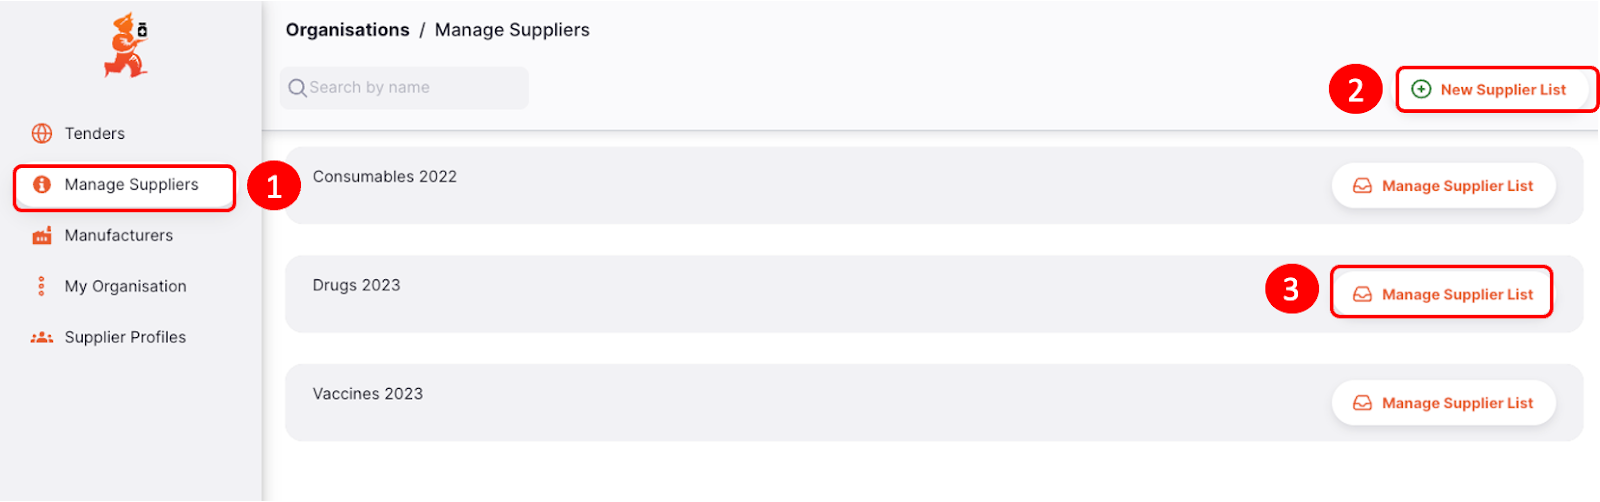Click inbox icon on Consumables 2022 button
Image resolution: width=1600 pixels, height=502 pixels.
point(1362,186)
